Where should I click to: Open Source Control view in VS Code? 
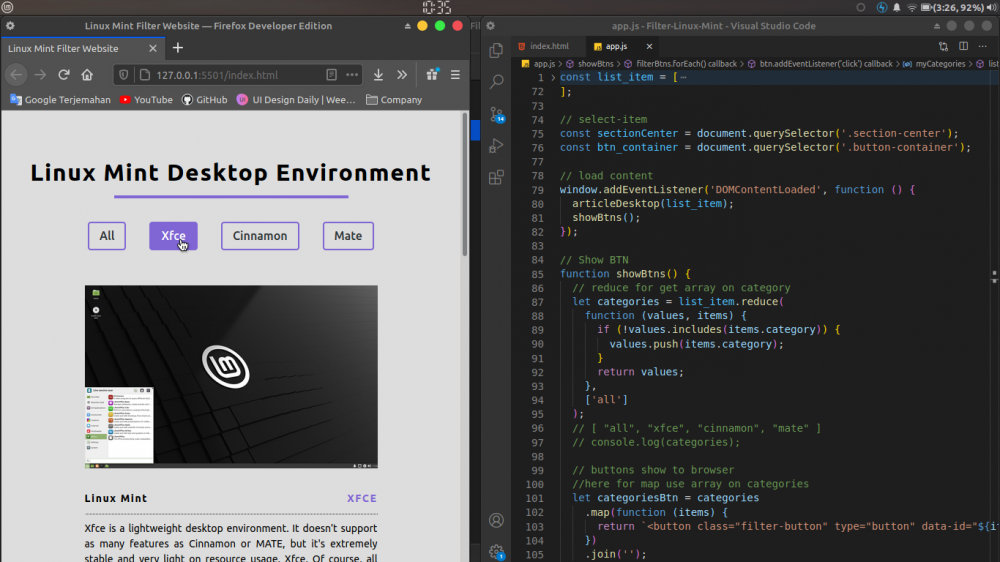coord(497,114)
